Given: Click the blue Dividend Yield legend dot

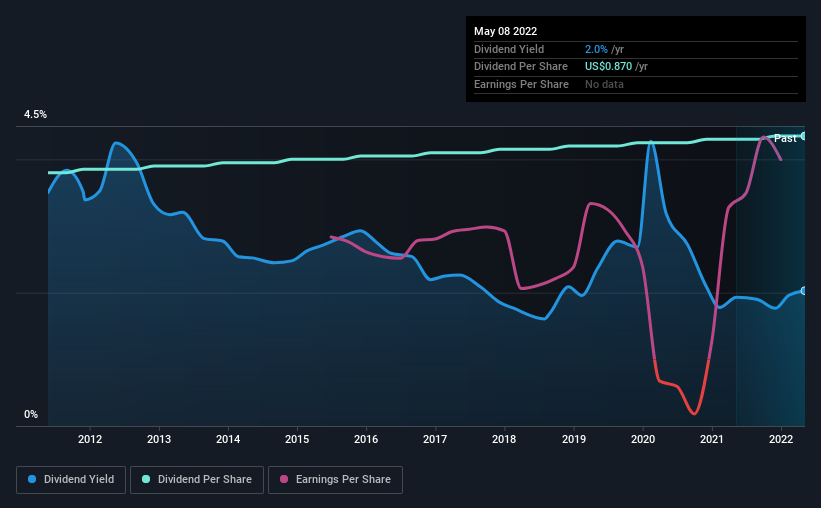Looking at the screenshot, I should click(x=32, y=479).
